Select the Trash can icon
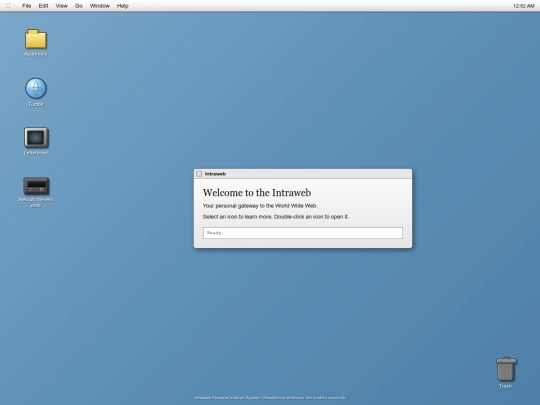 click(x=506, y=369)
